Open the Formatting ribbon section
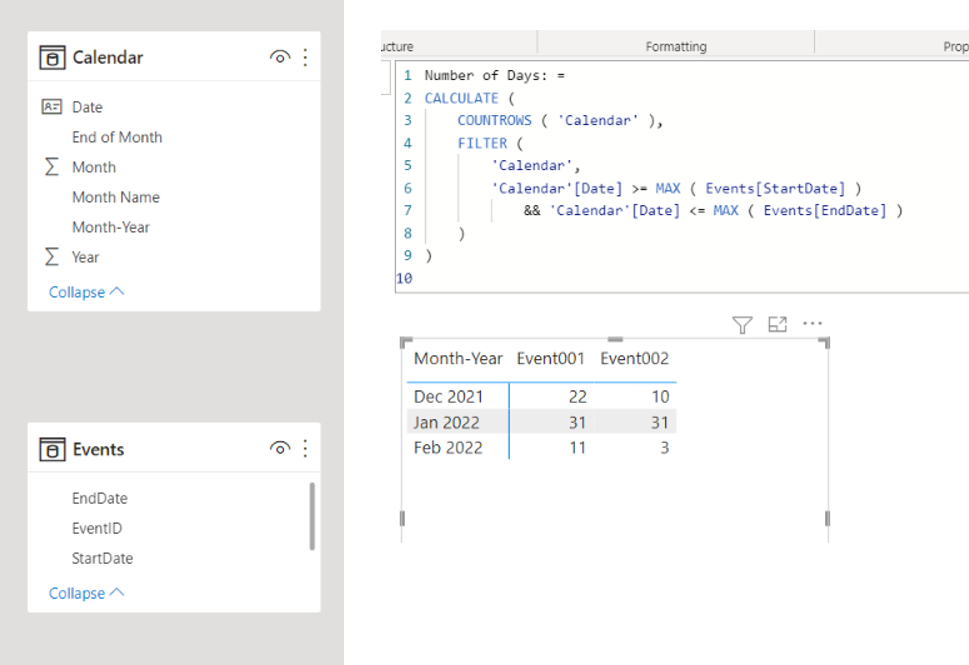 click(676, 46)
